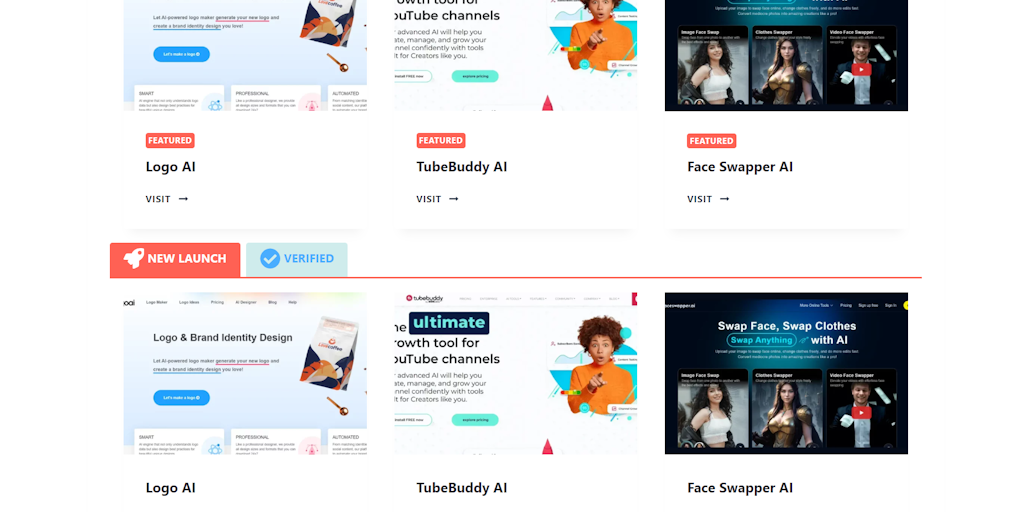Screen dimensions: 1024x512
Task: Click the rocket icon in New Launch tab
Action: tap(134, 259)
